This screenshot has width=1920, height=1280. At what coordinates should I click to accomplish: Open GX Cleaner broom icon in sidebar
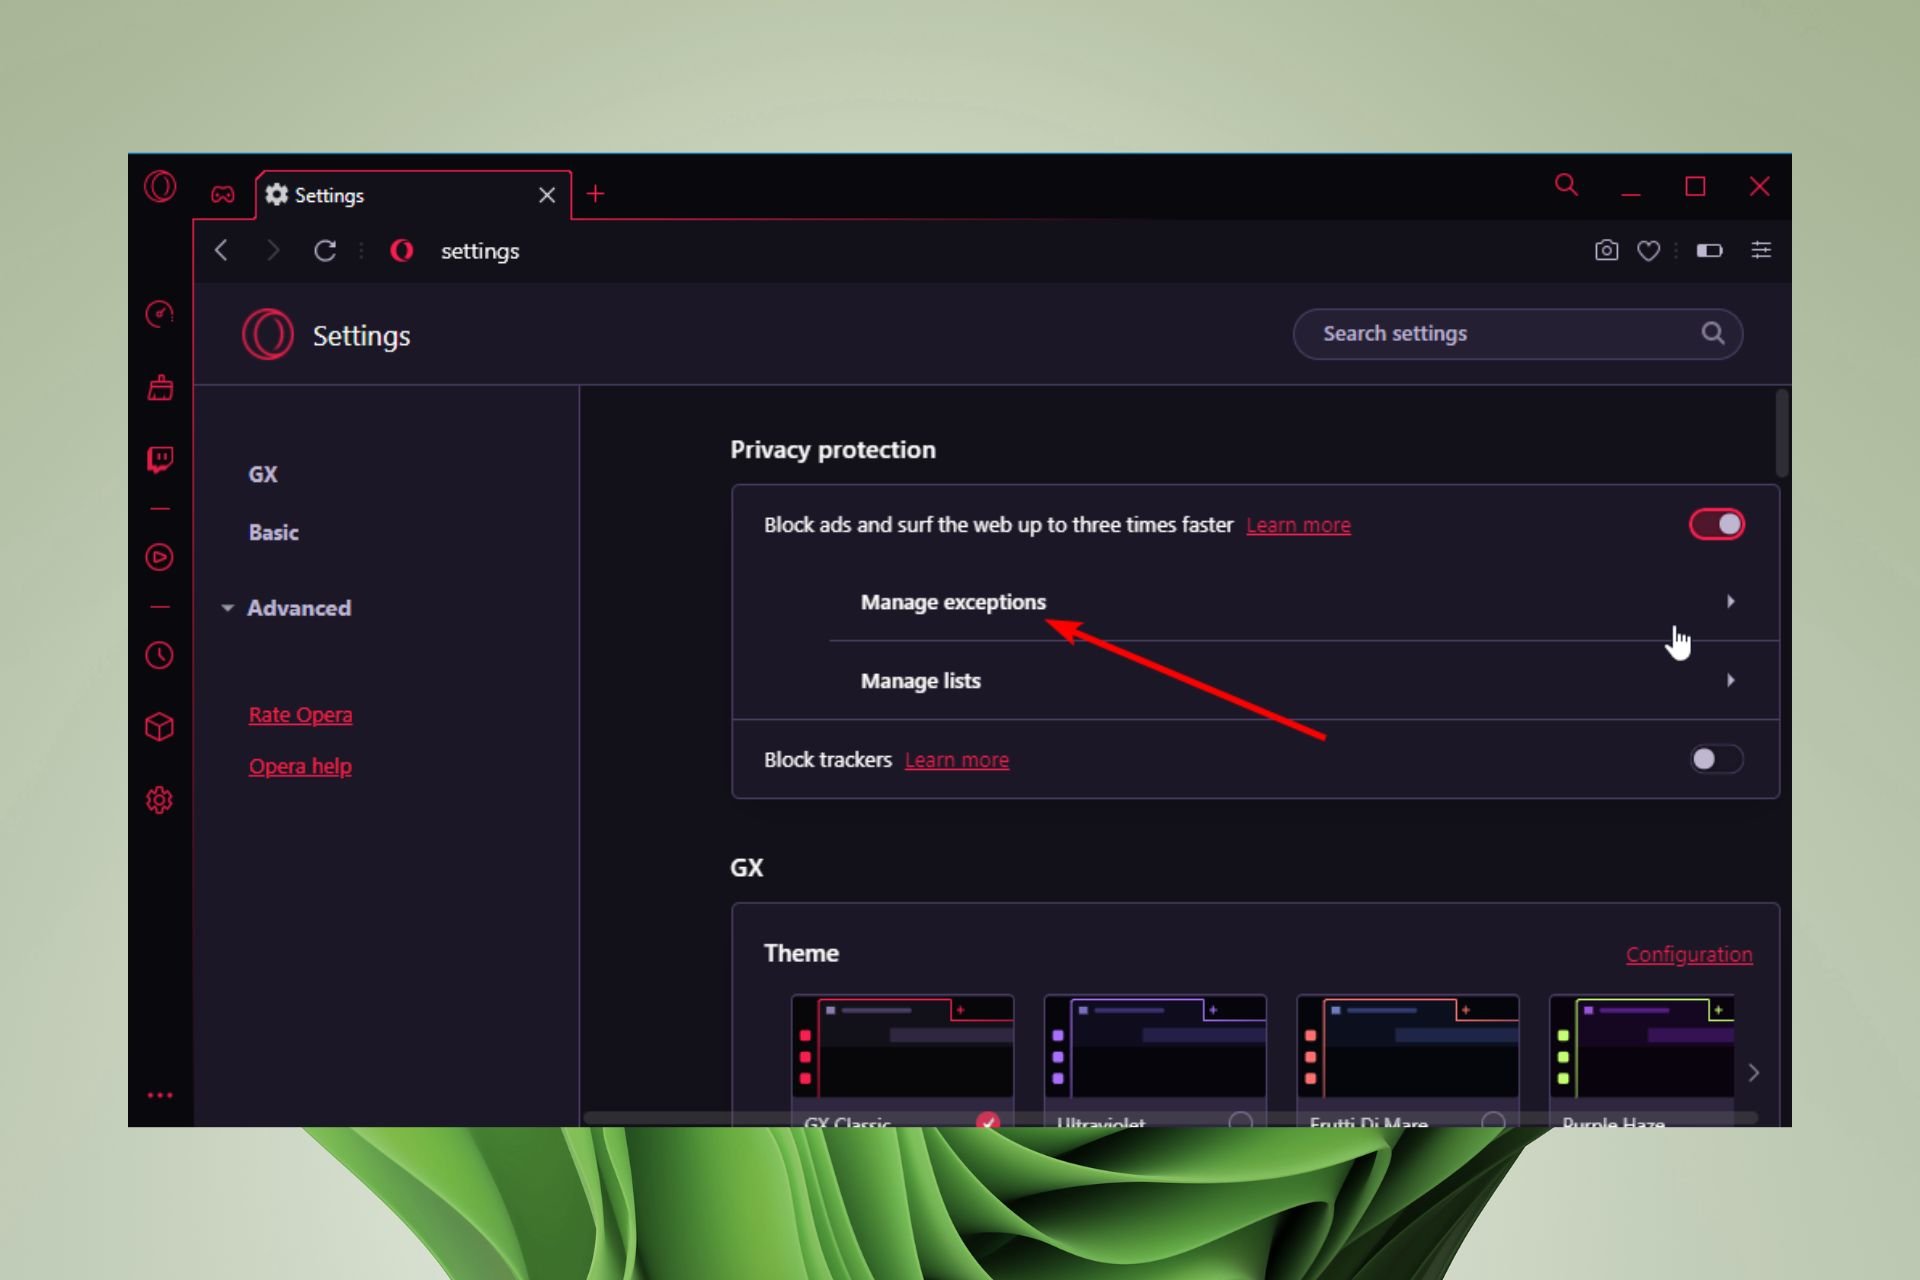click(160, 388)
